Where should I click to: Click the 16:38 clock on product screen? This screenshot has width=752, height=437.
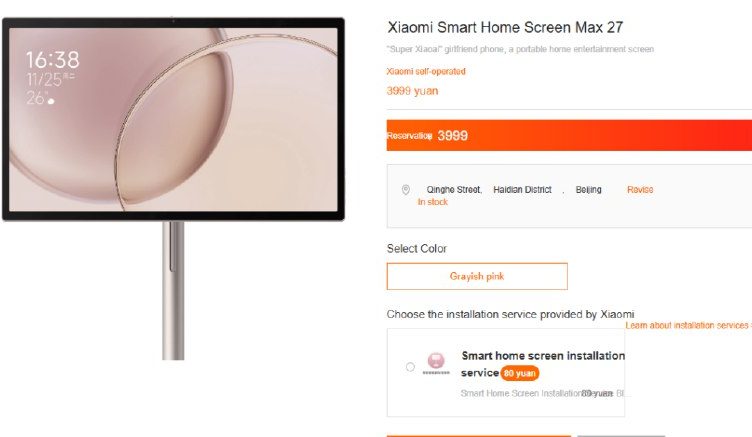coord(53,60)
